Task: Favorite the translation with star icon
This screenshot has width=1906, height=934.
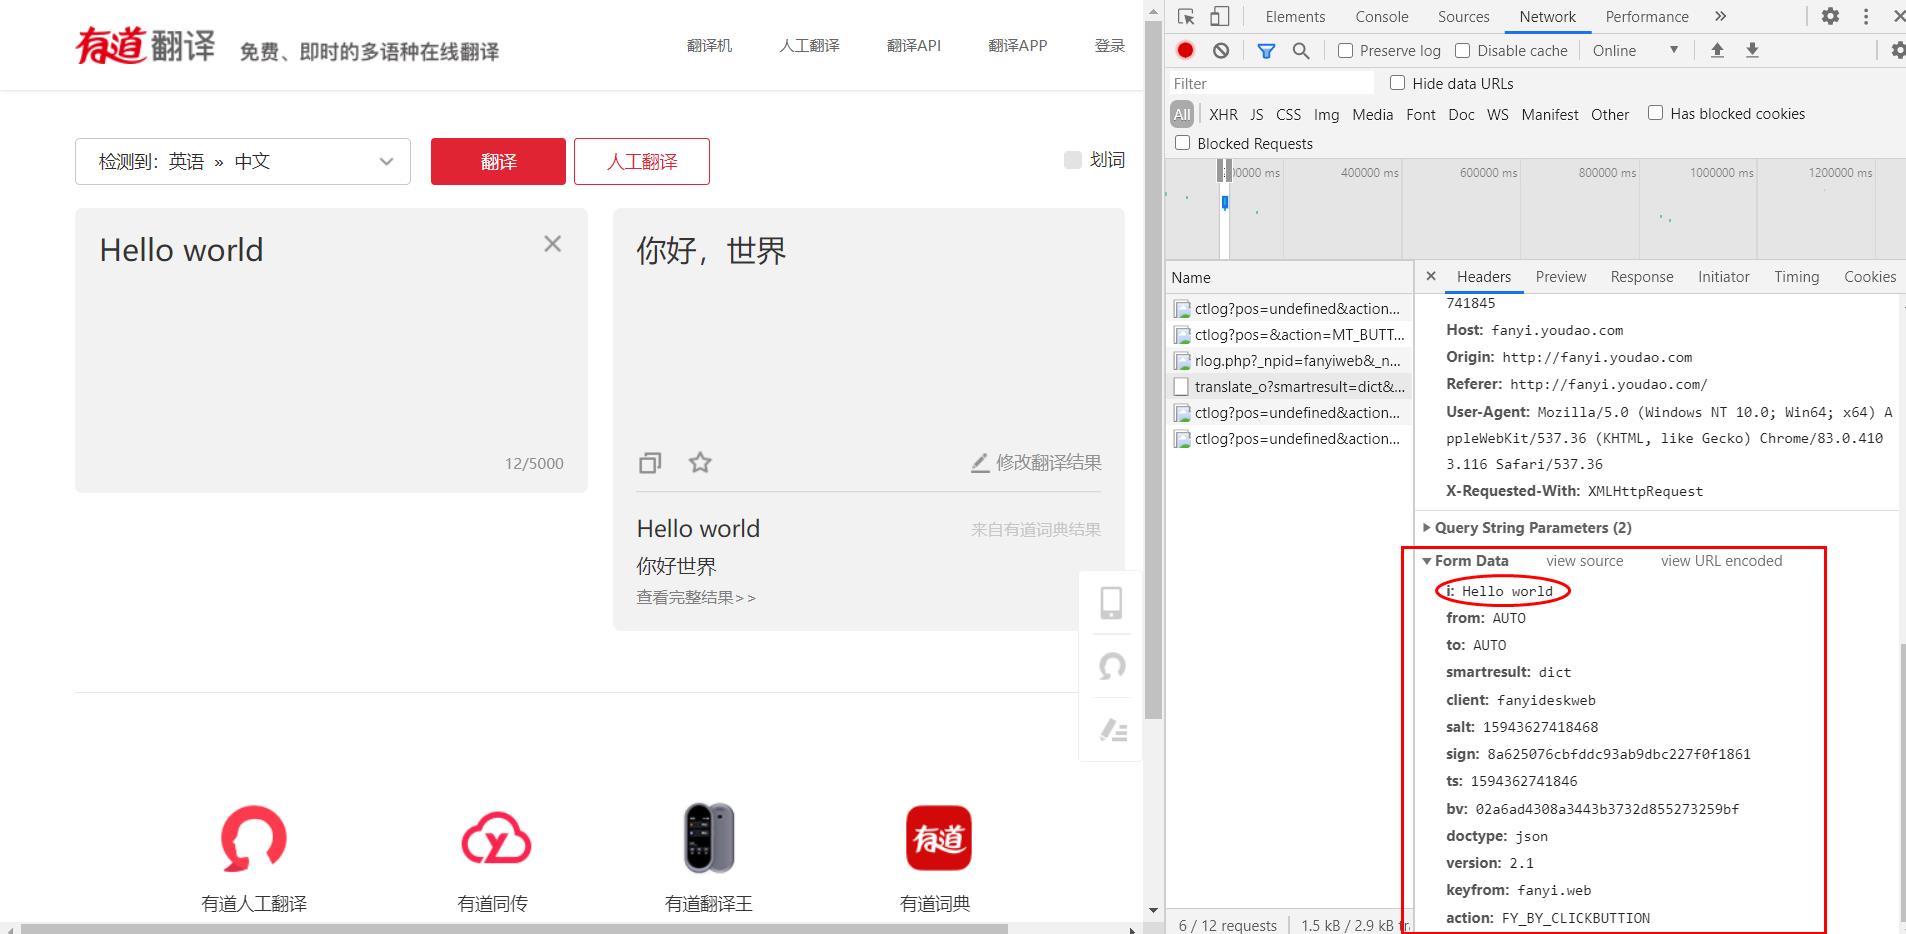Action: (x=700, y=462)
